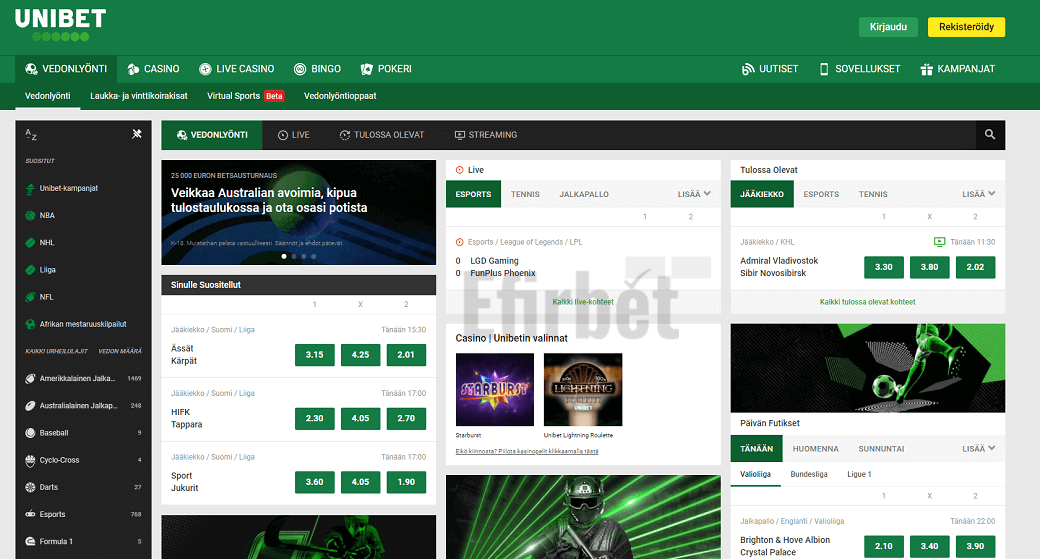Viewport: 1040px width, 559px height.
Task: Click the Formula 1 helmet icon
Action: pyautogui.click(x=30, y=542)
